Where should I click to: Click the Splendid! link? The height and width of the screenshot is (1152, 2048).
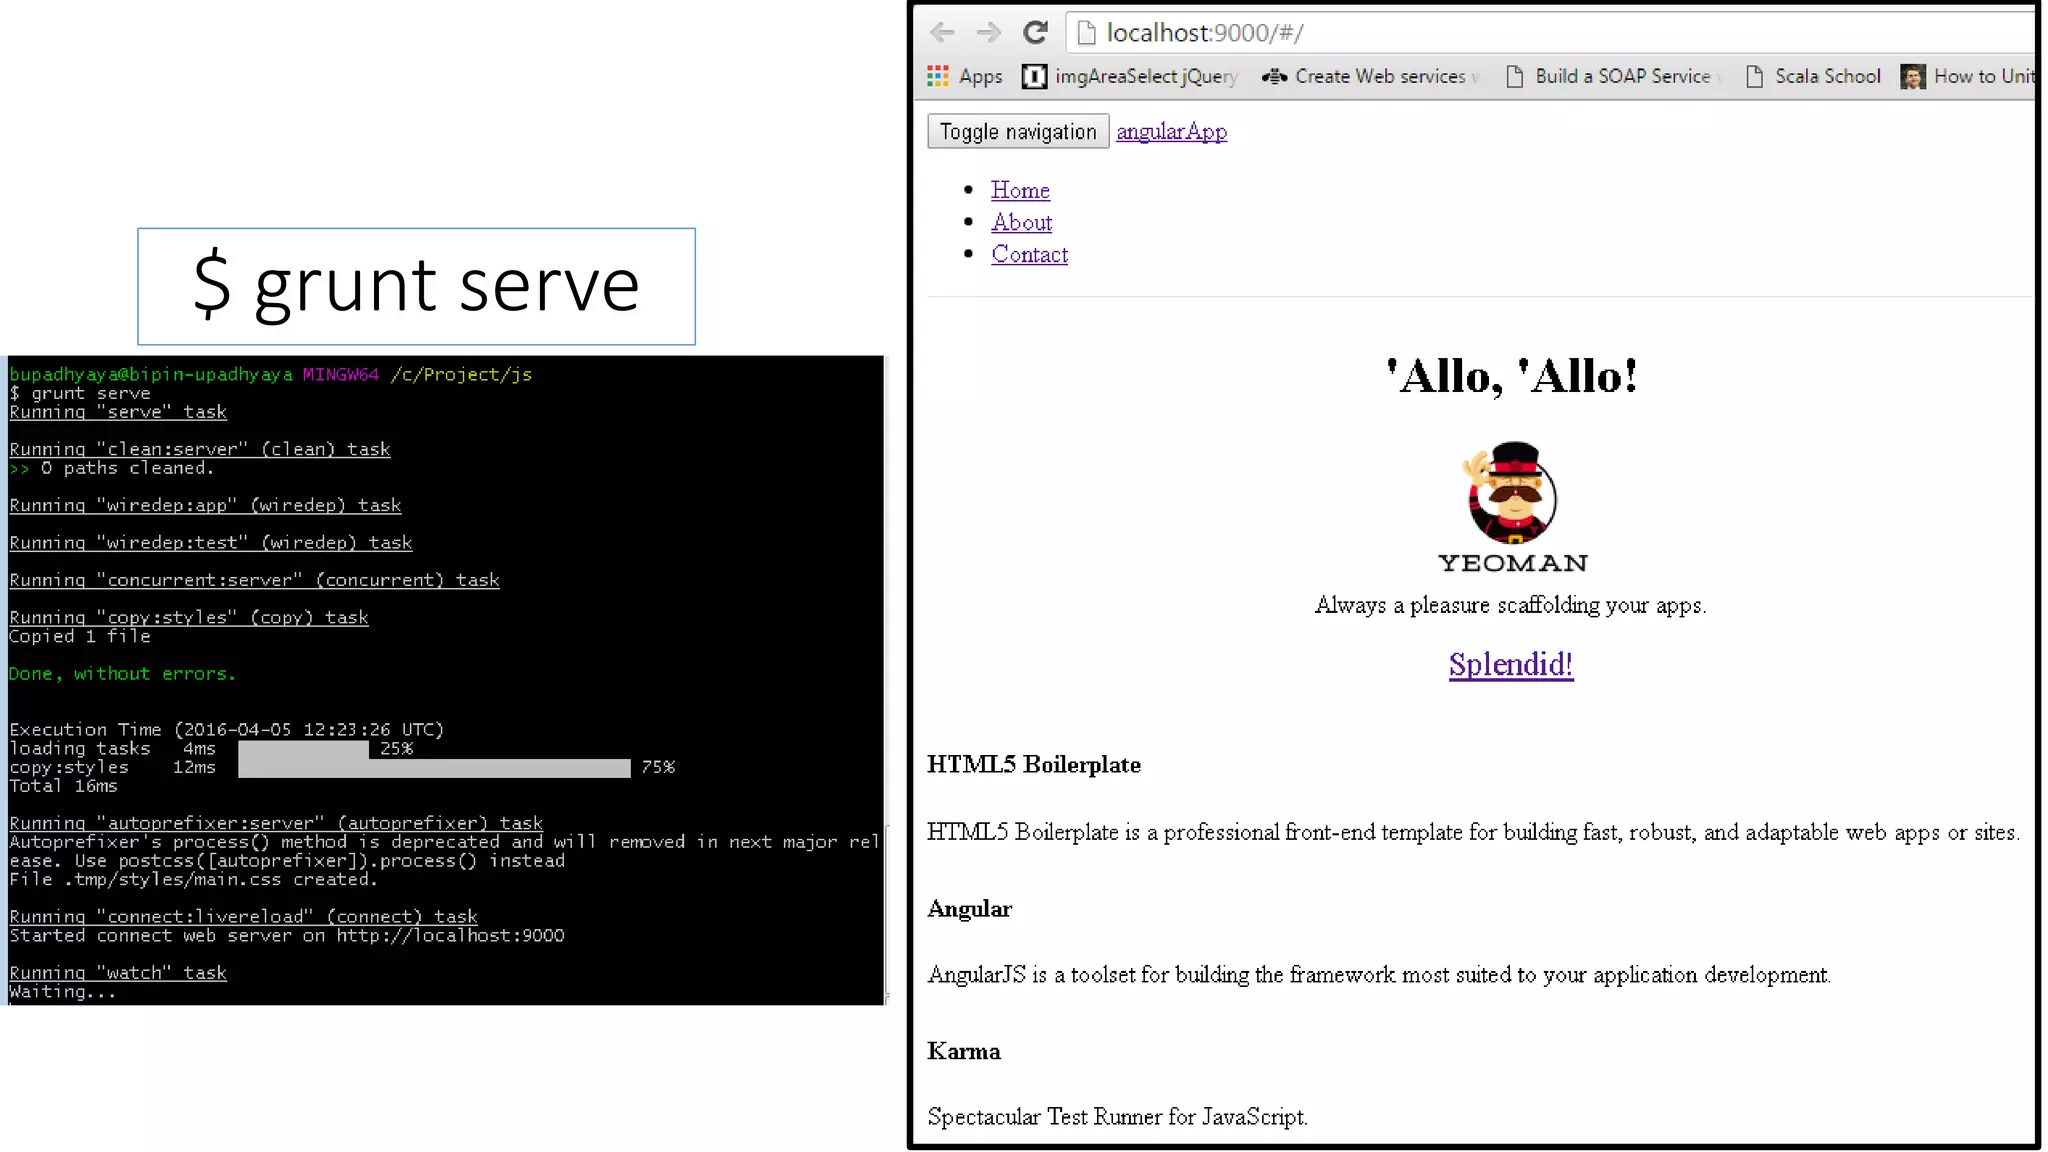coord(1510,664)
